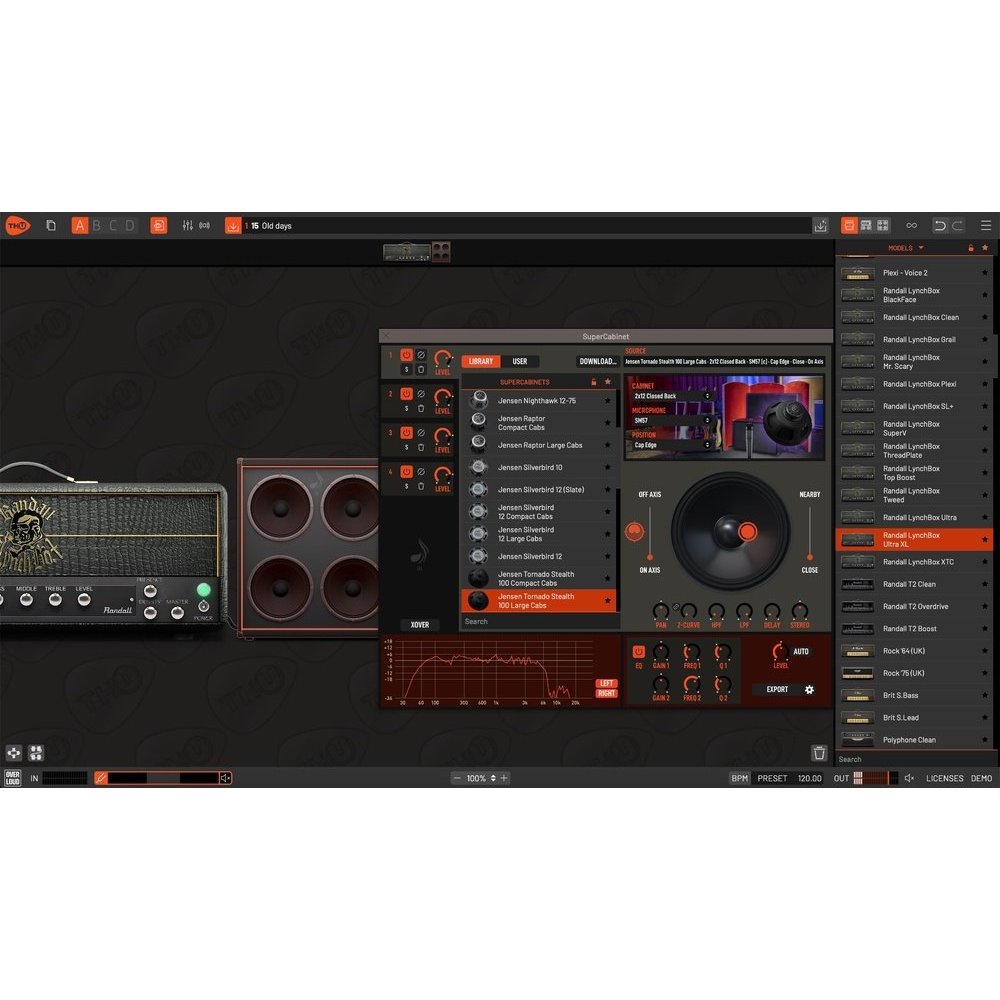
Task: Click the favorites star in Supercabinets header
Action: pyautogui.click(x=608, y=381)
